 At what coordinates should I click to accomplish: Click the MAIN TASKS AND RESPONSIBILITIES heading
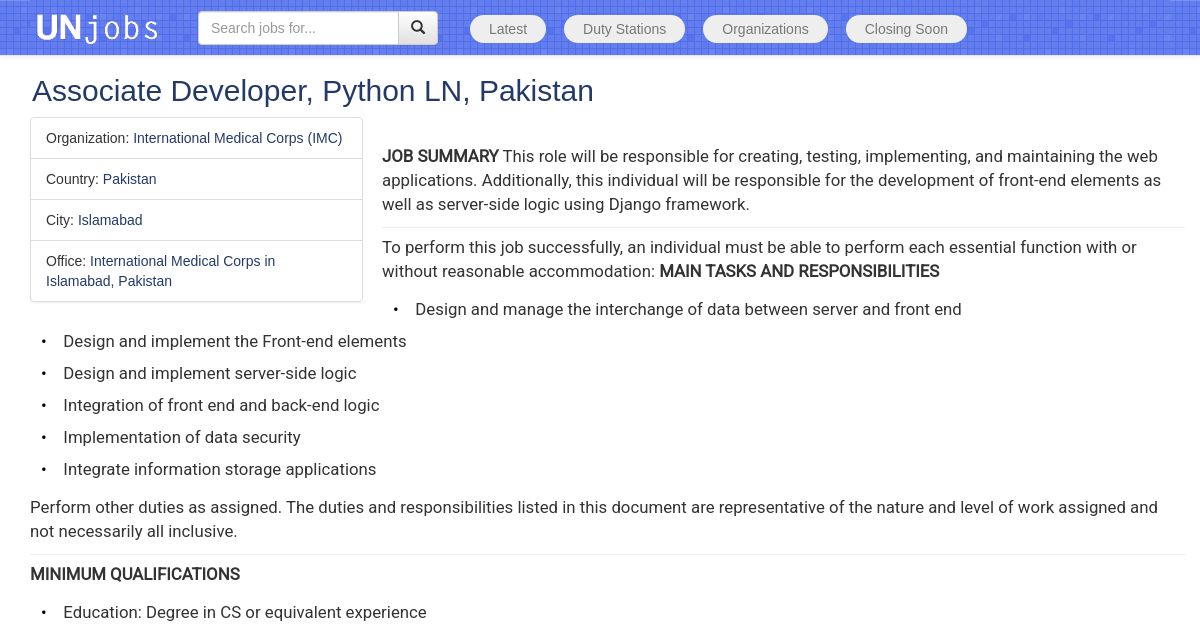click(799, 271)
